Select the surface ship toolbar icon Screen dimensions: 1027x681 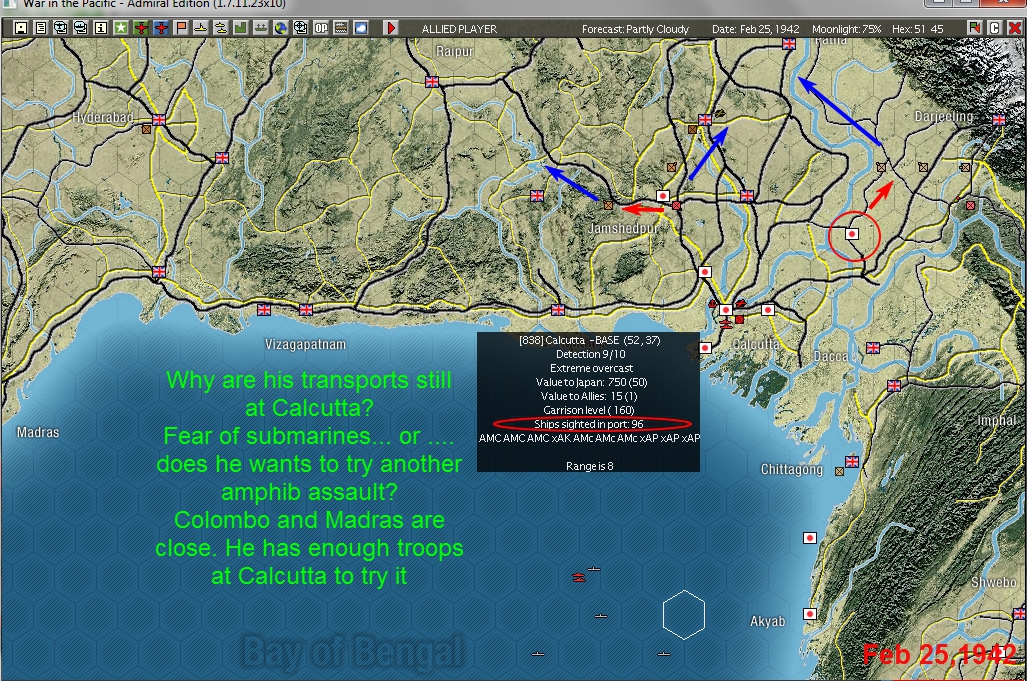199,29
